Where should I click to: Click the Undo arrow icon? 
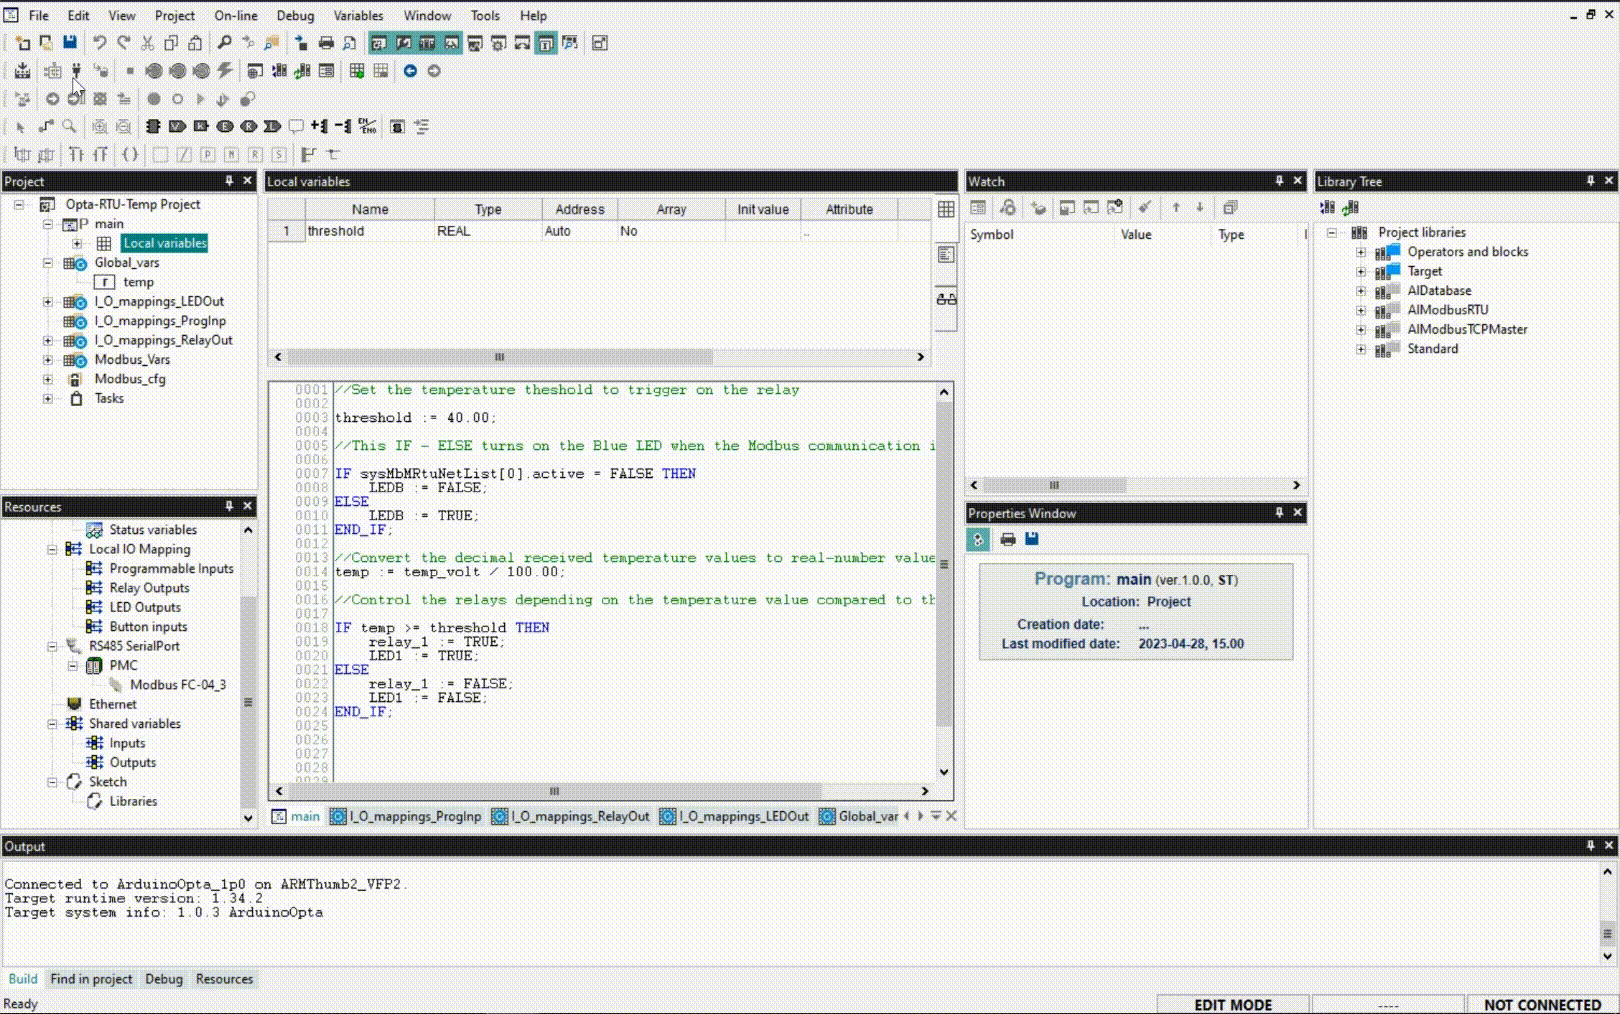click(x=99, y=43)
